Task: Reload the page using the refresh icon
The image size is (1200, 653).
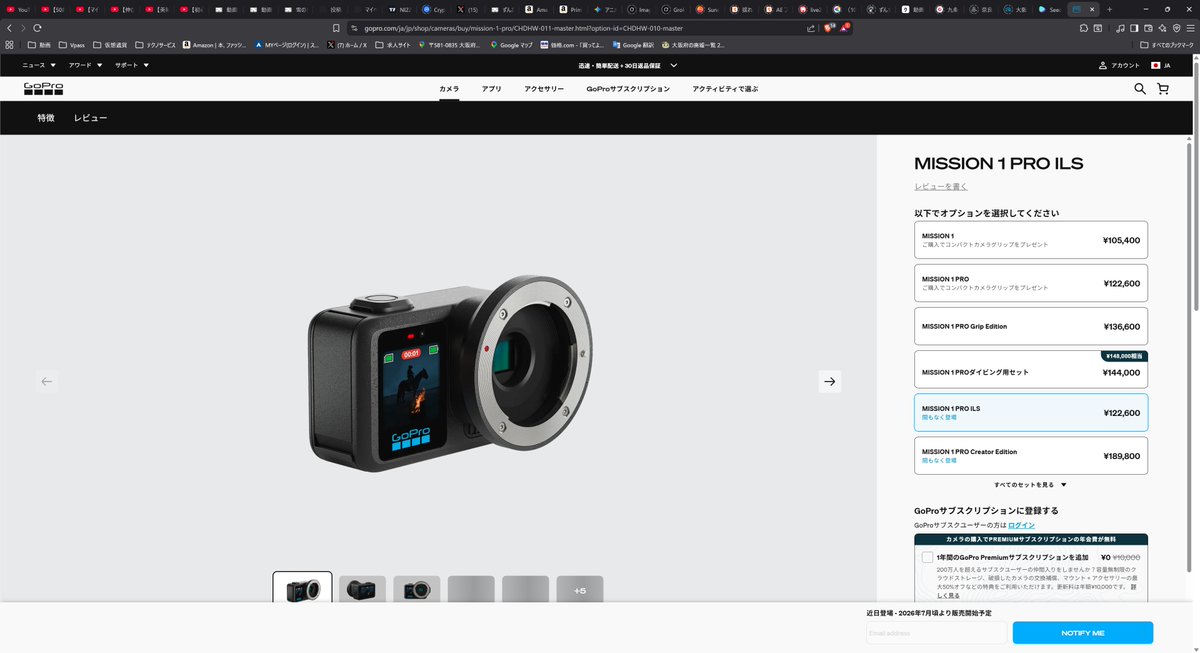Action: click(37, 28)
